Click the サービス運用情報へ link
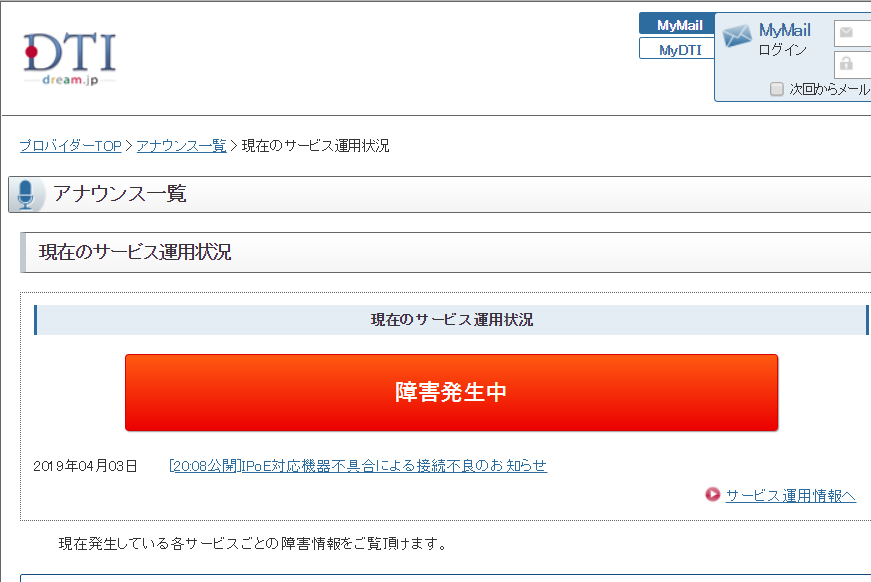The image size is (871, 582). 790,495
